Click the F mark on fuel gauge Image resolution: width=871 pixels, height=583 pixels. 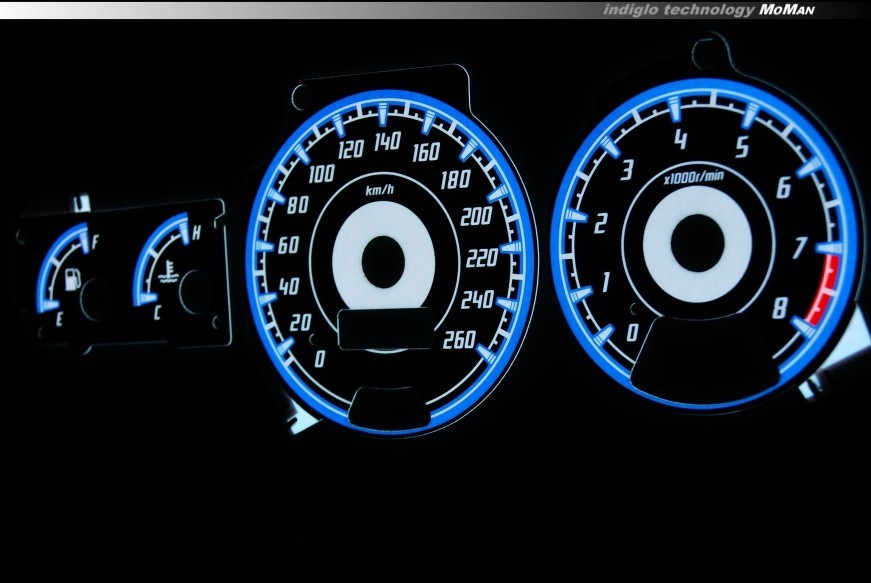pos(95,241)
